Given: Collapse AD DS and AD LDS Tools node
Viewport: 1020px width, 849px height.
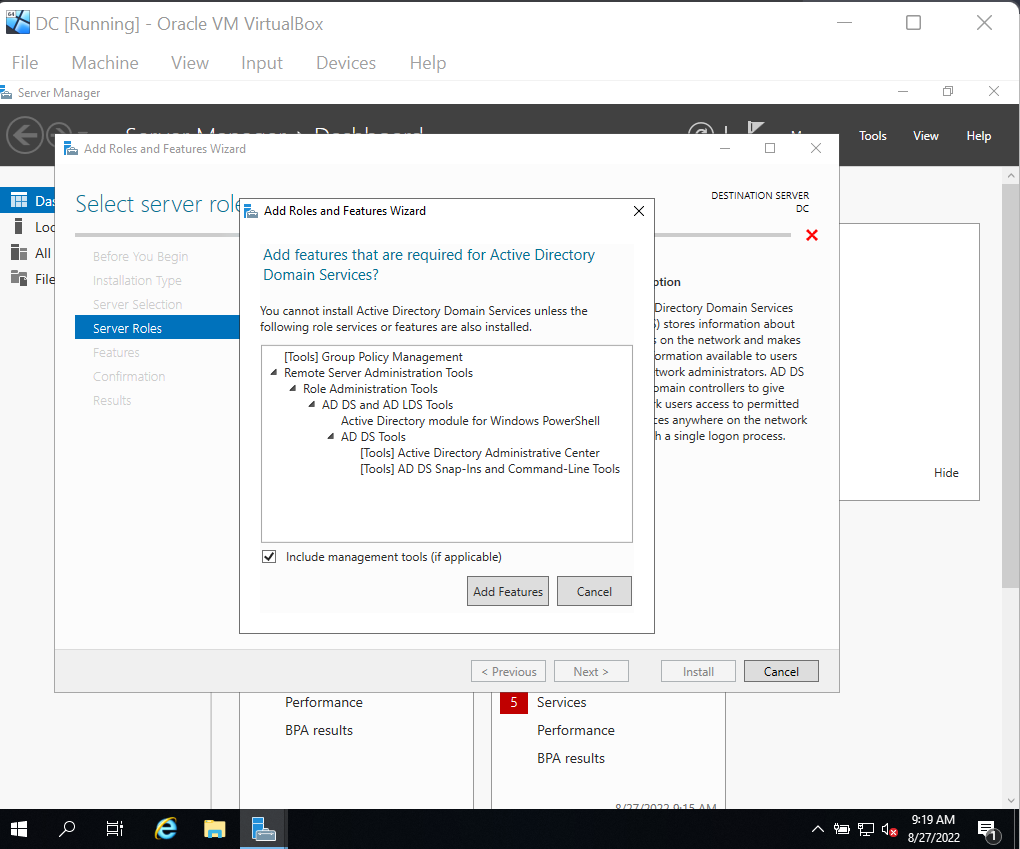Looking at the screenshot, I should [312, 404].
